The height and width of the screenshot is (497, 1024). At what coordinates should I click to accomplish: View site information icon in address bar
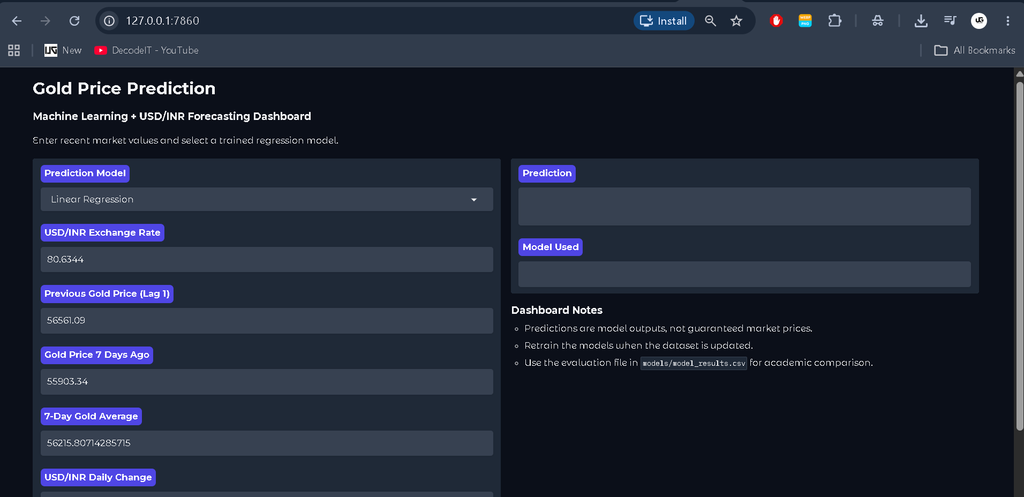110,21
